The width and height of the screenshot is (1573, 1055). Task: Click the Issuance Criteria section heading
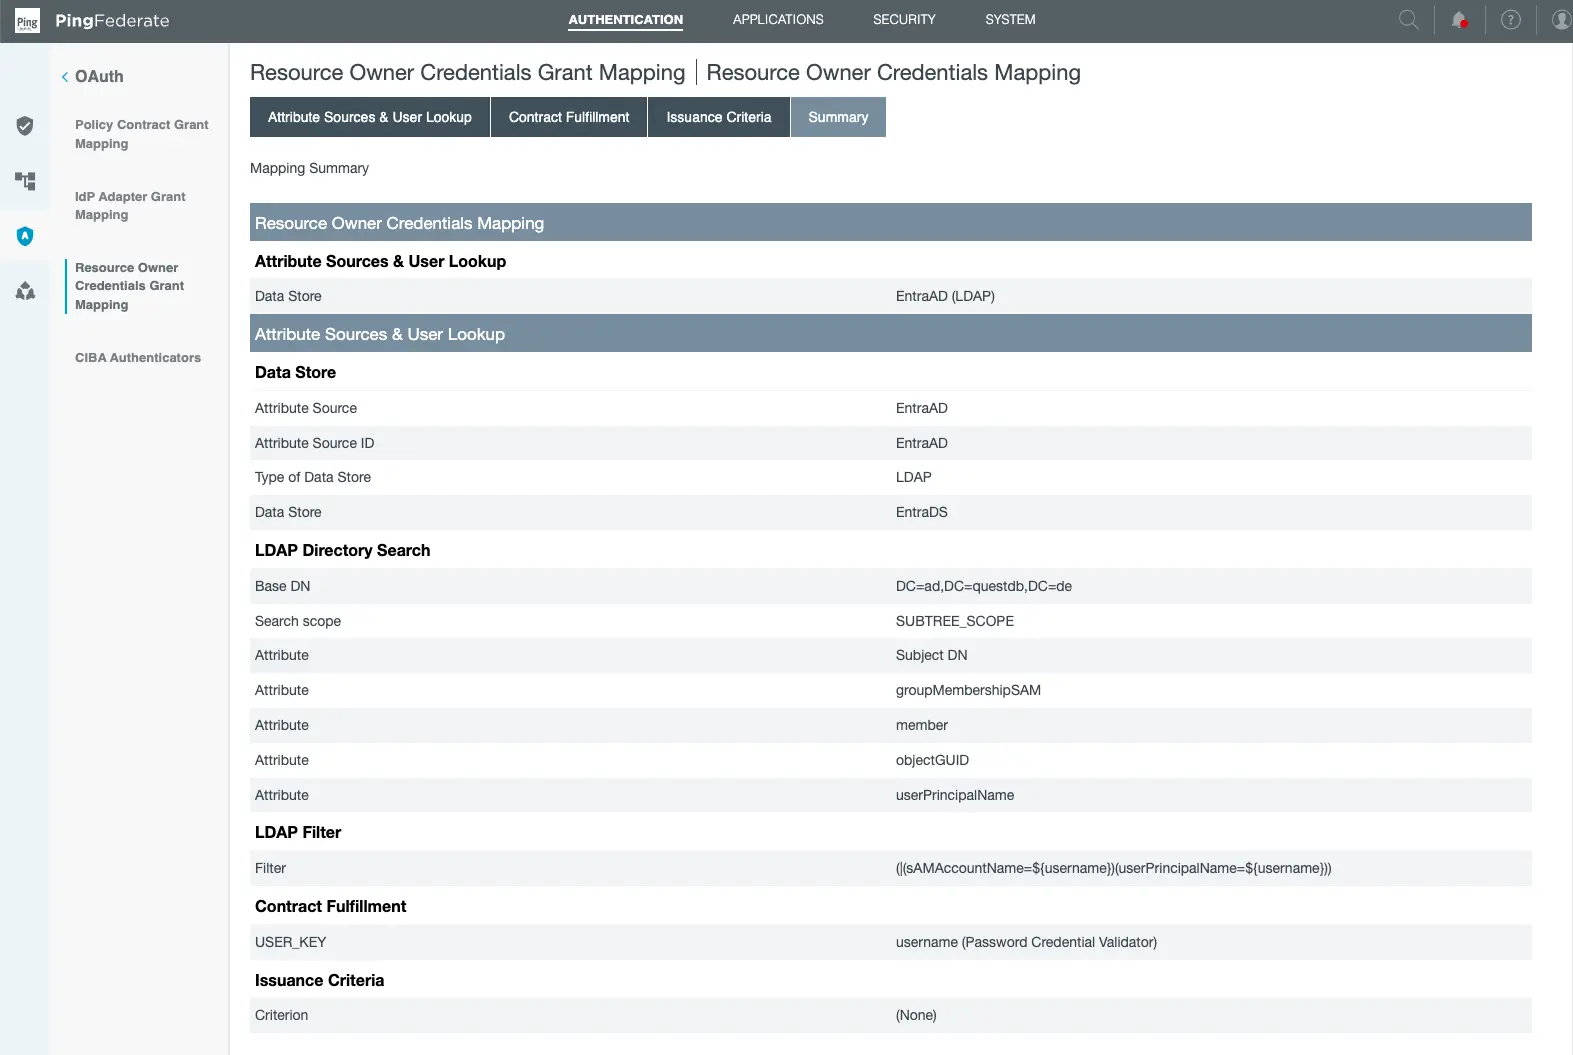pyautogui.click(x=319, y=980)
